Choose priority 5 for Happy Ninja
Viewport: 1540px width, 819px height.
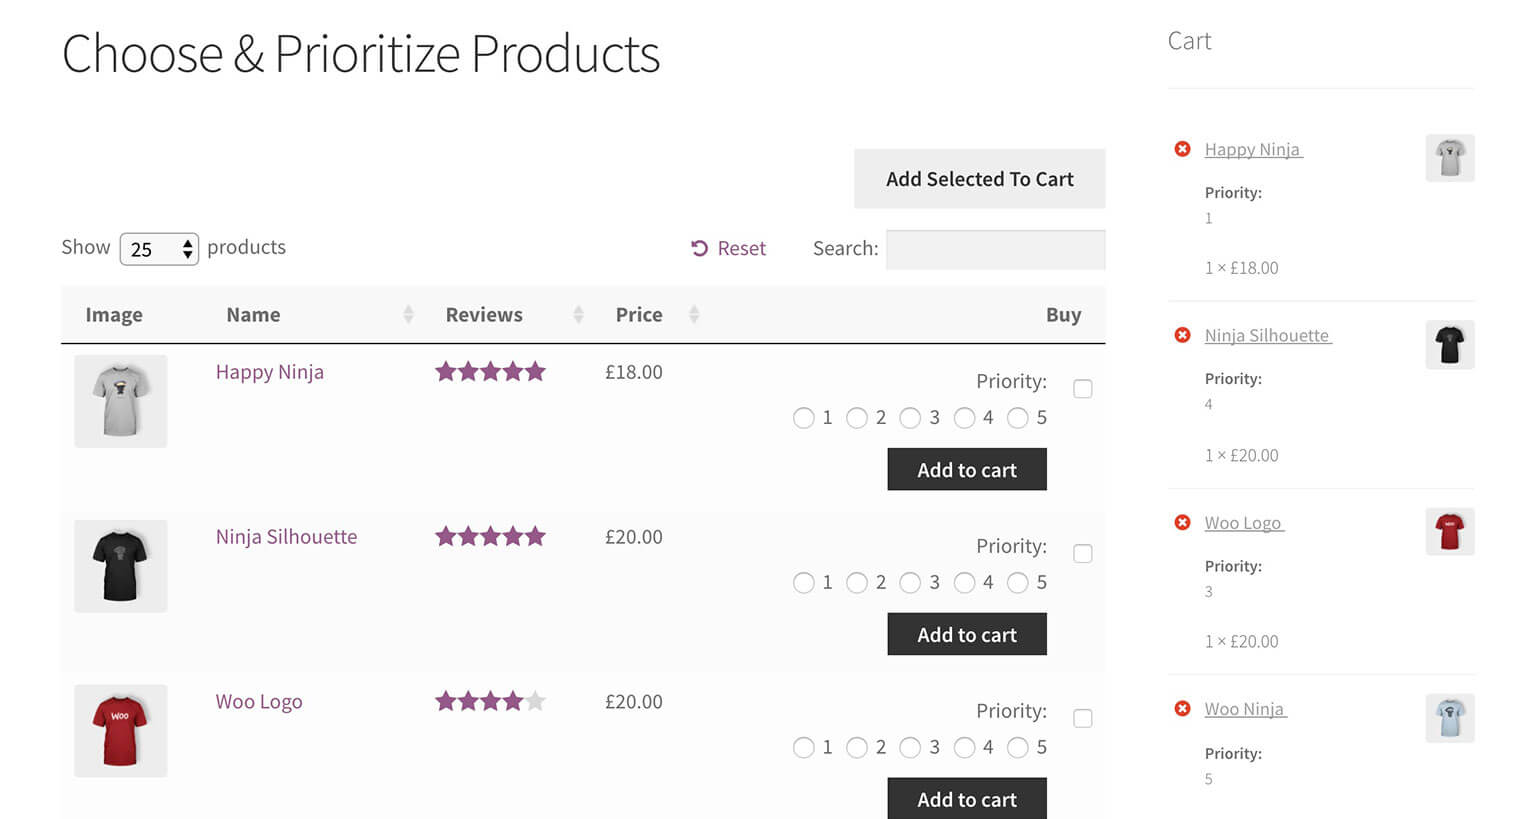pyautogui.click(x=1017, y=418)
